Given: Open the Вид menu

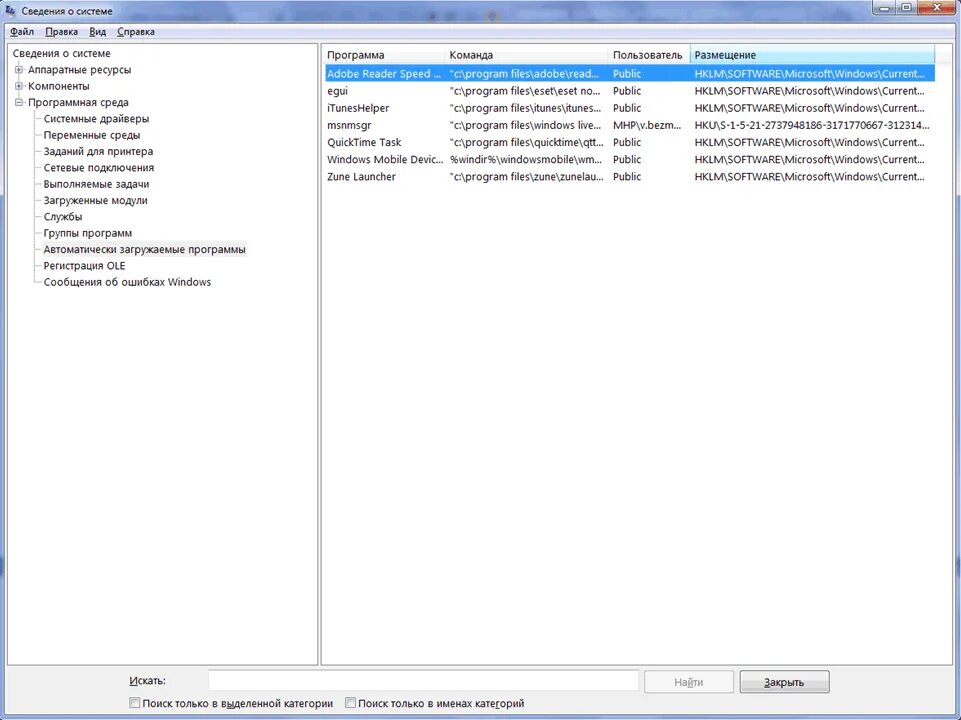Looking at the screenshot, I should 97,32.
